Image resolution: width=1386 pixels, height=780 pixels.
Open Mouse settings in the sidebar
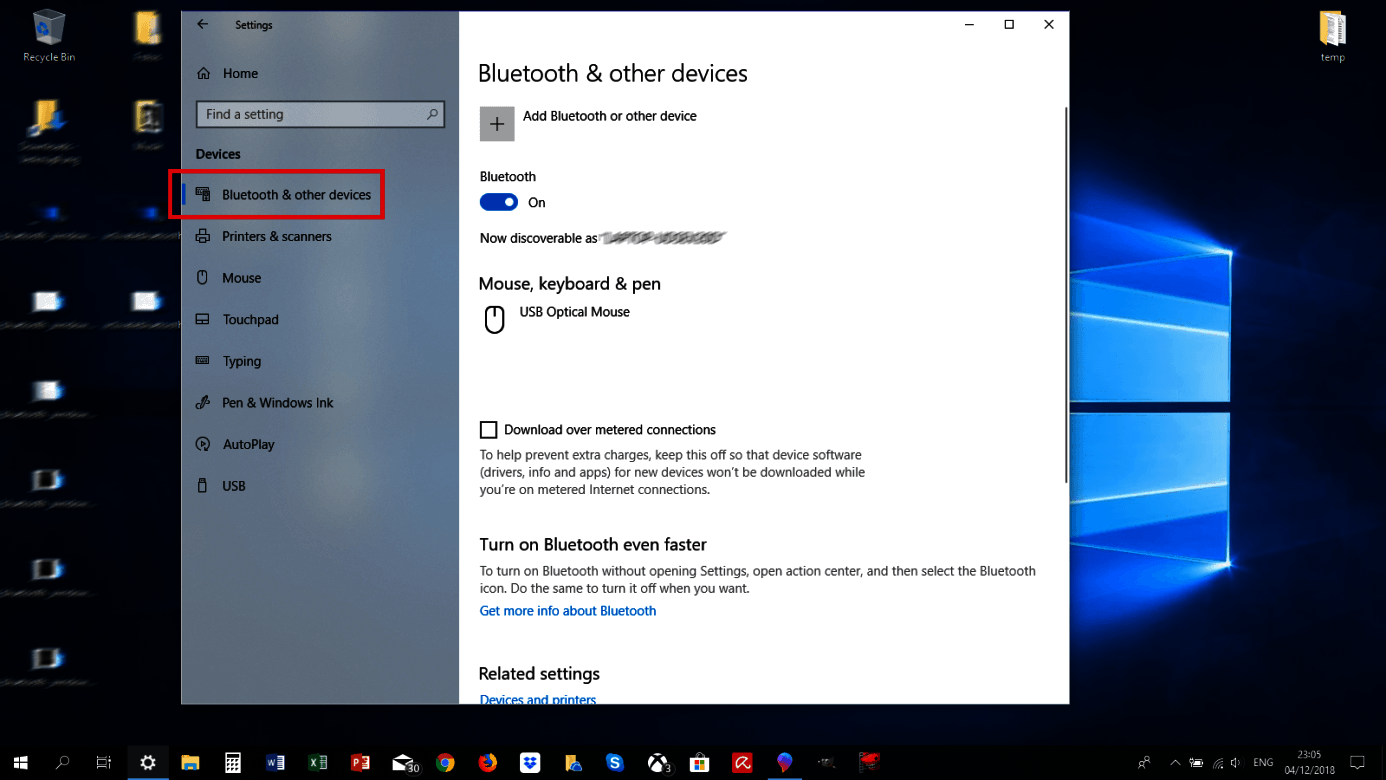click(240, 277)
